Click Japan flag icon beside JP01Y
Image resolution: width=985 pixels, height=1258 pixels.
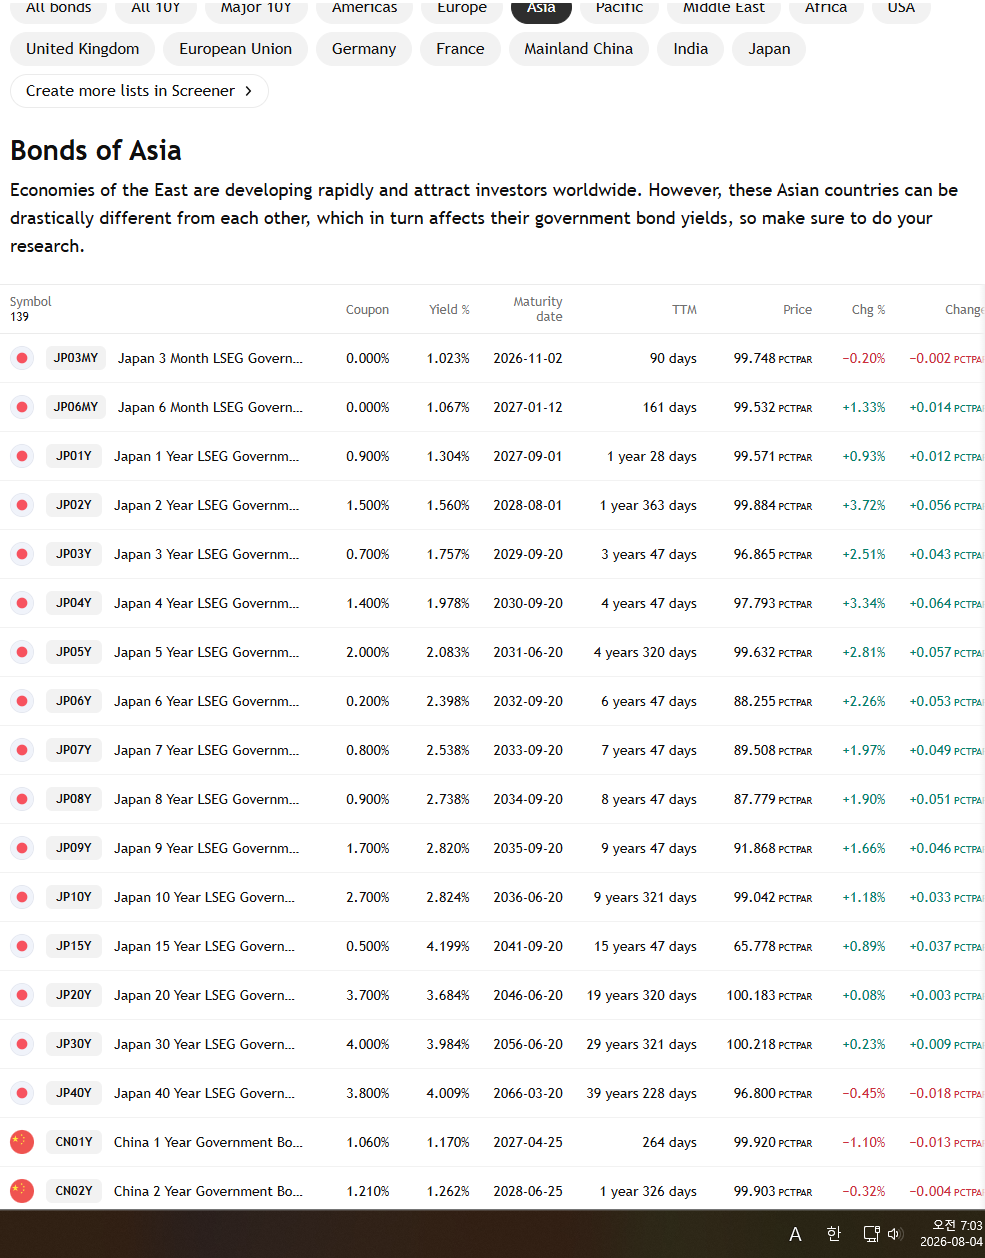coord(22,456)
